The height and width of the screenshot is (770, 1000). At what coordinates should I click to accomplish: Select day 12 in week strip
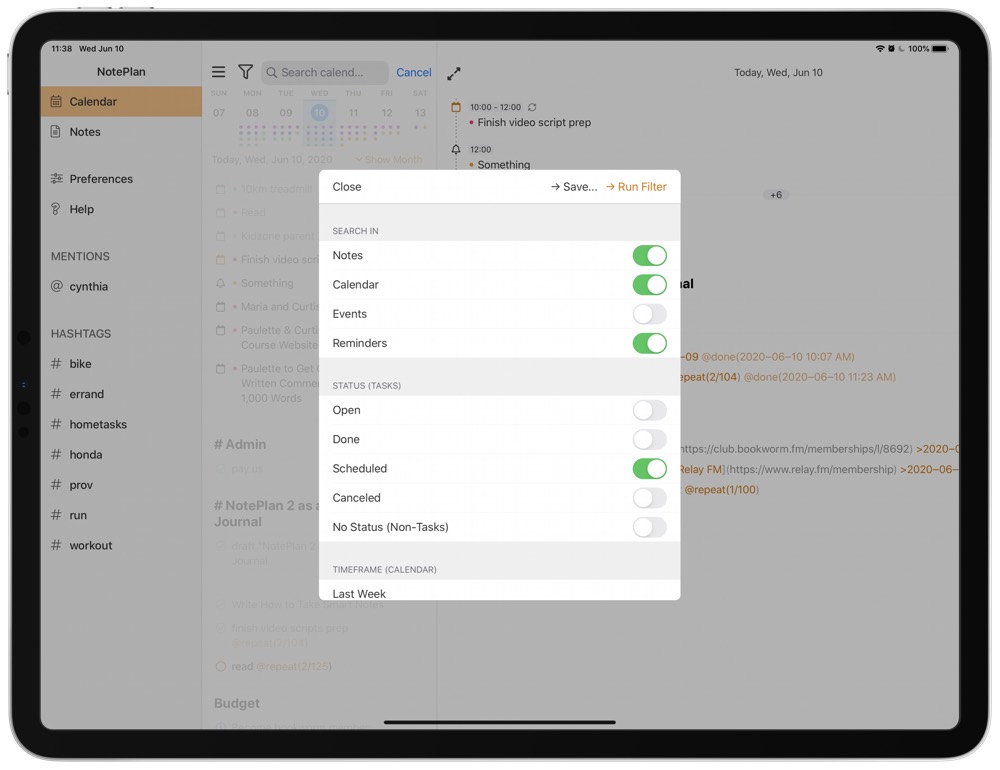tap(386, 113)
